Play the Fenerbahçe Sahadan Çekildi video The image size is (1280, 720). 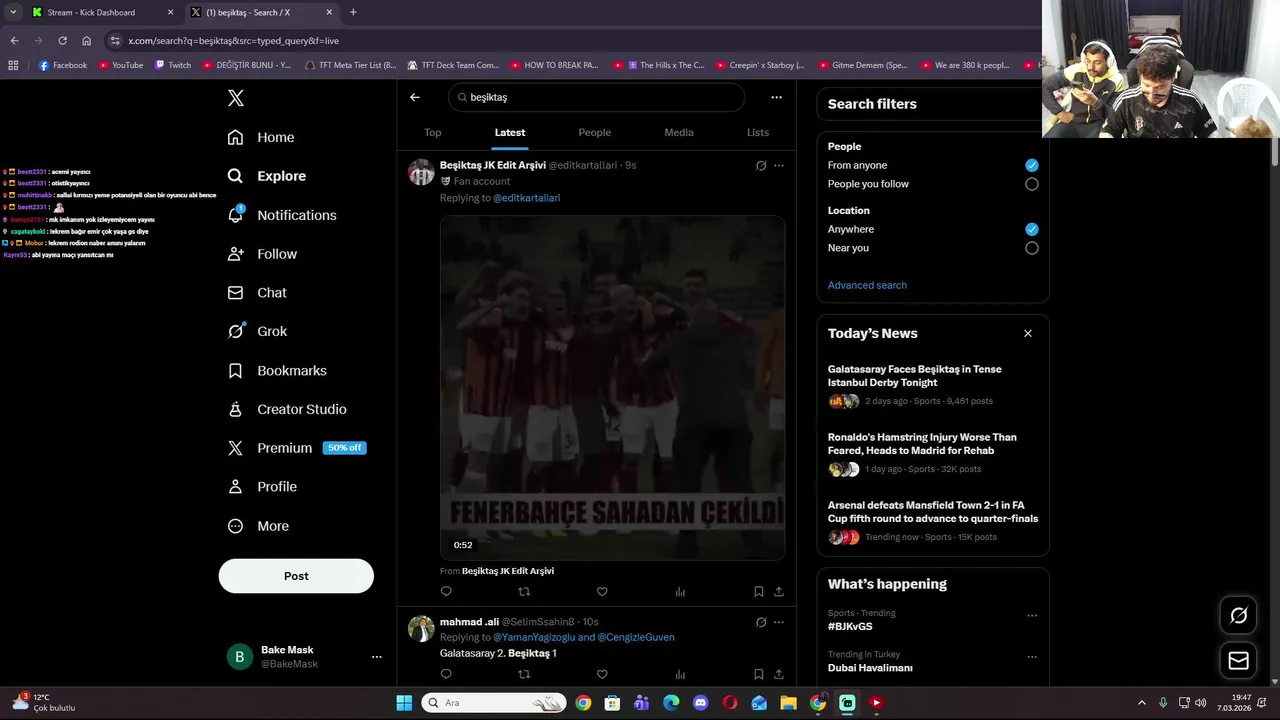coord(612,388)
